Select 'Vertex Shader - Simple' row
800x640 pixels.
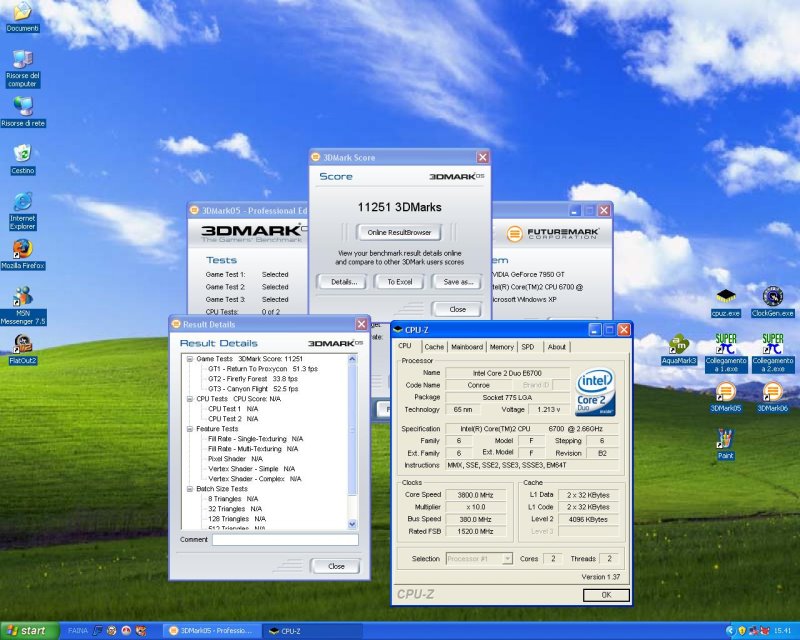tap(252, 469)
